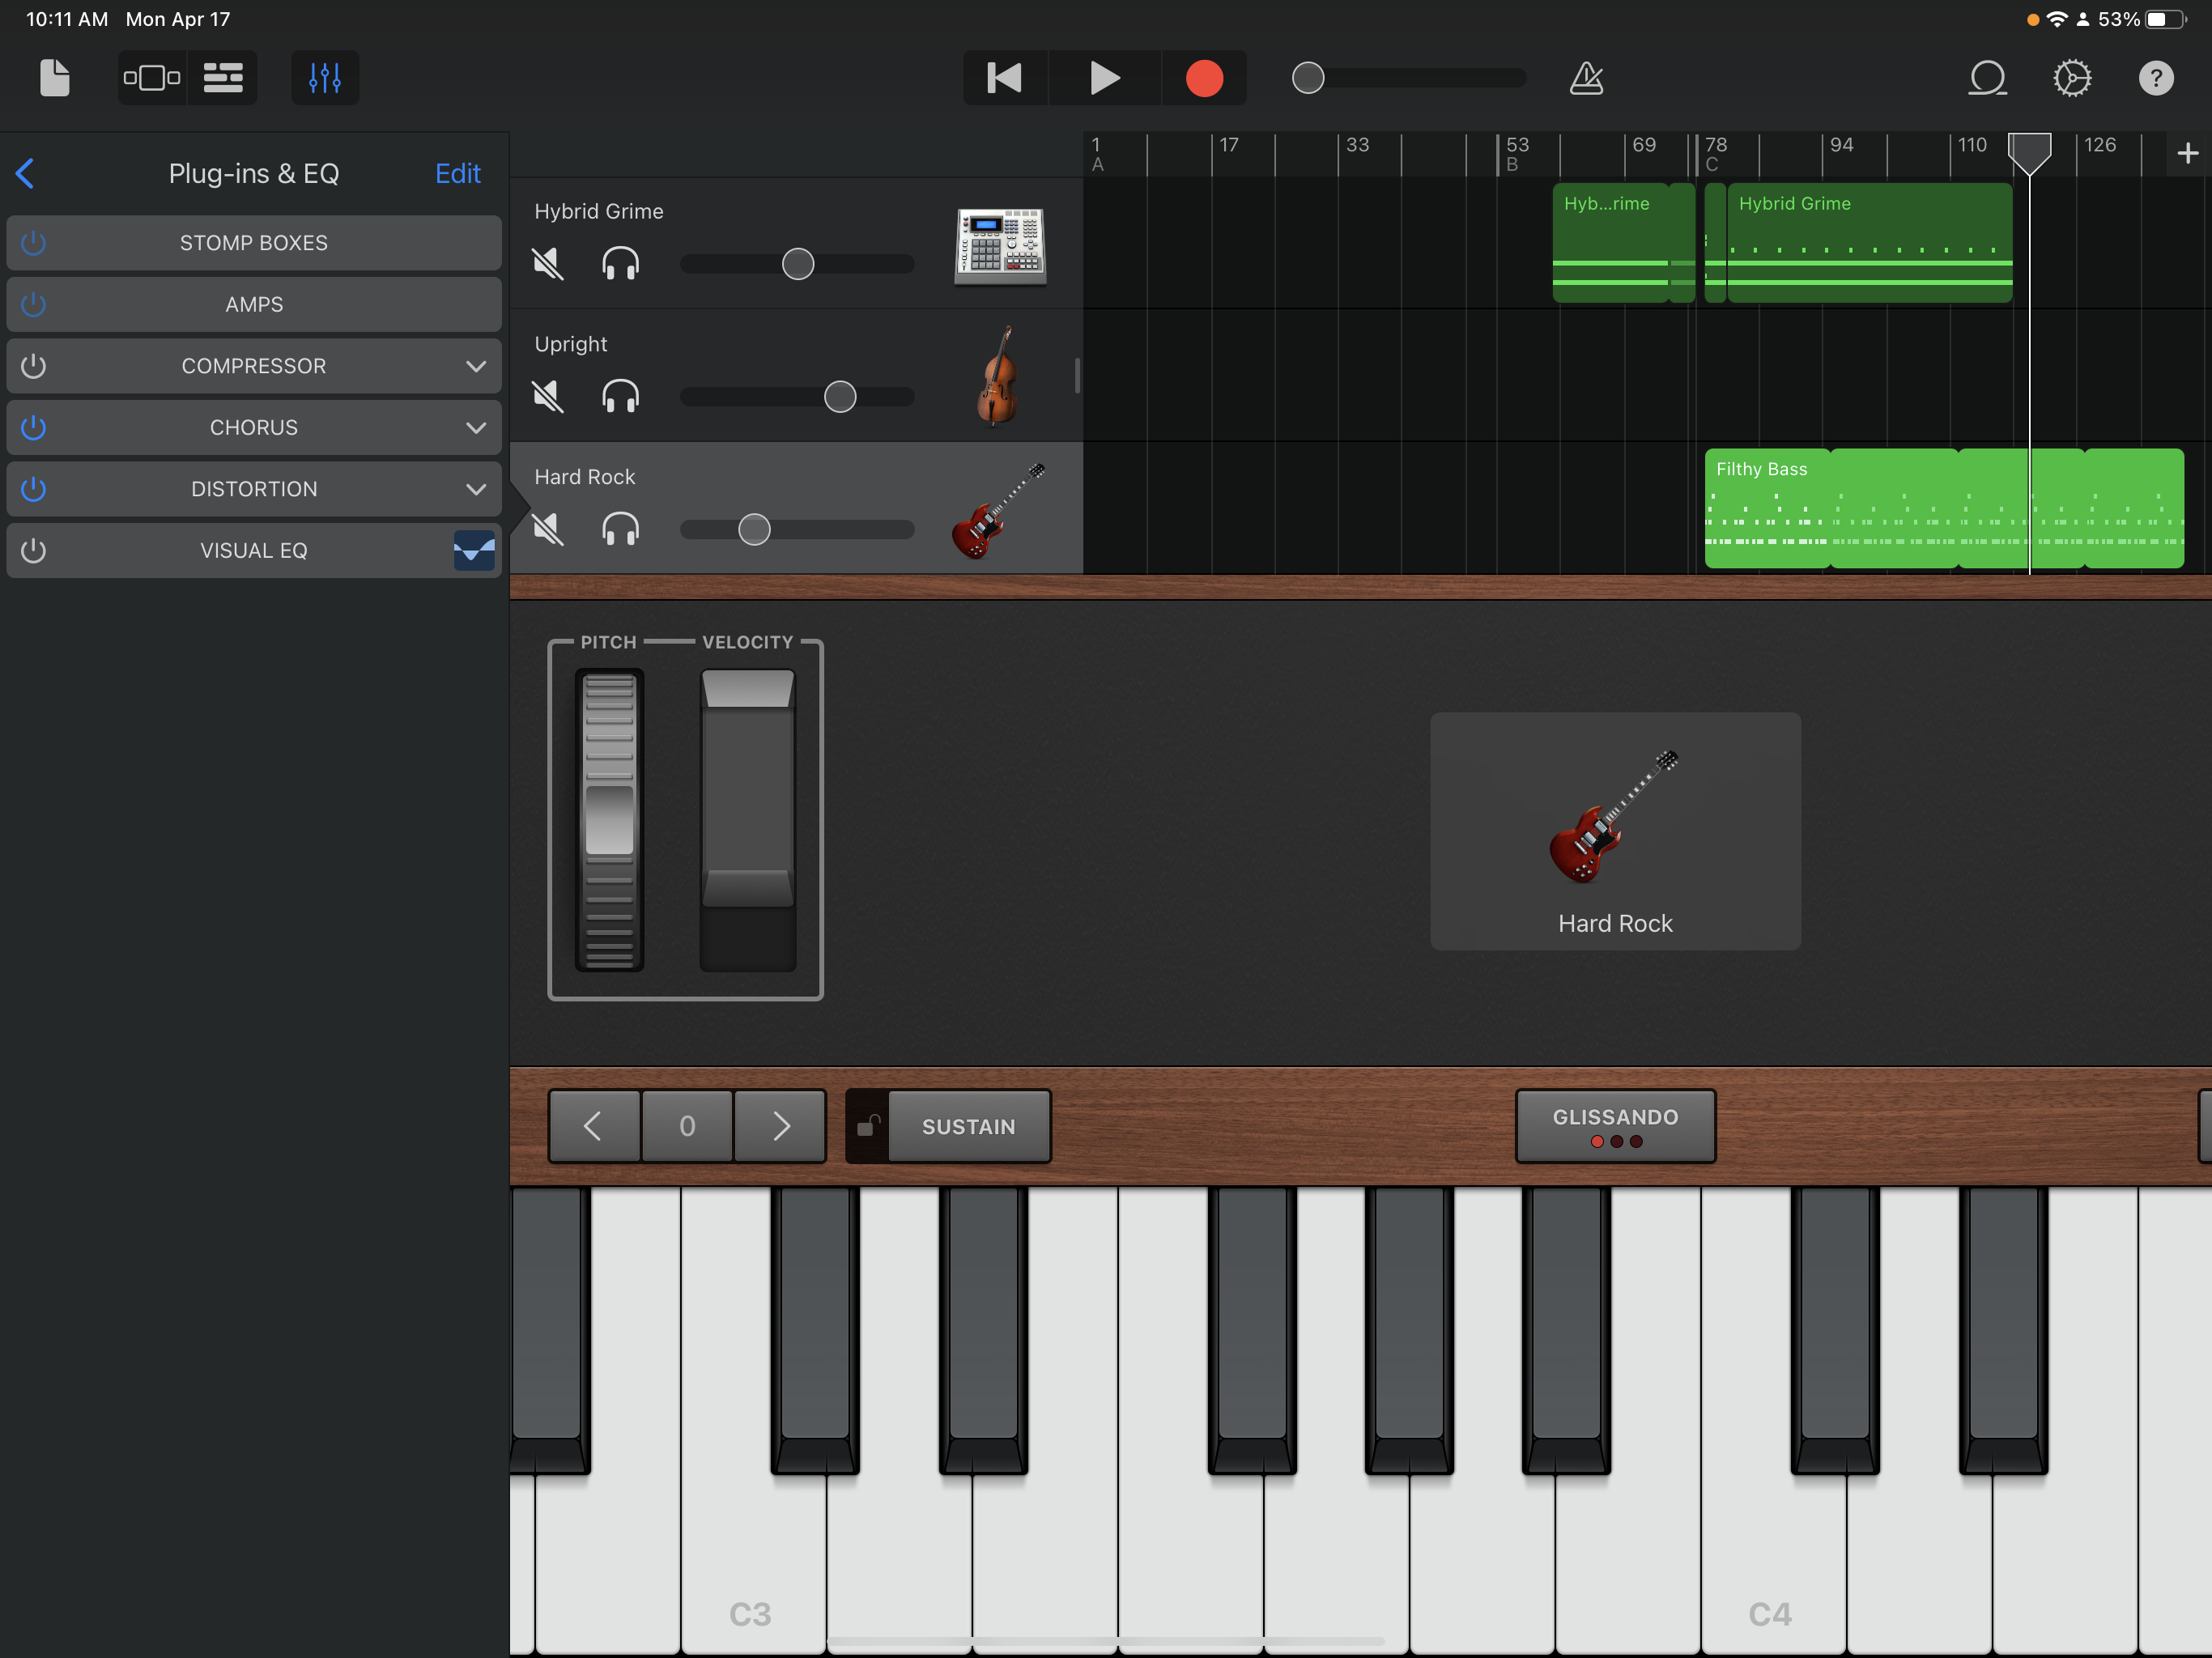Open the My Songs browser
Image resolution: width=2212 pixels, height=1658 pixels.
pos(55,78)
